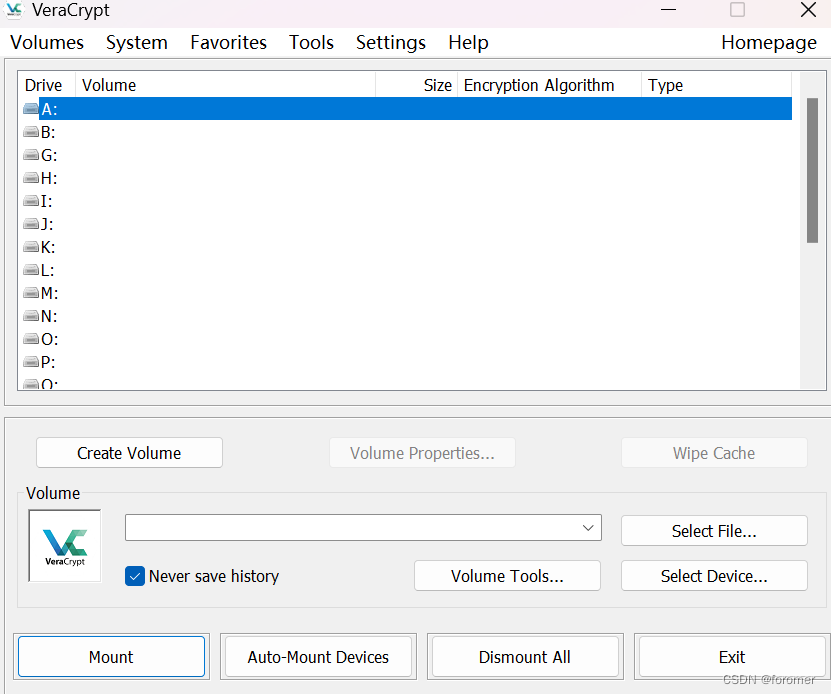Viewport: 831px width, 694px height.
Task: Click the Volume Properties button
Action: tap(422, 453)
